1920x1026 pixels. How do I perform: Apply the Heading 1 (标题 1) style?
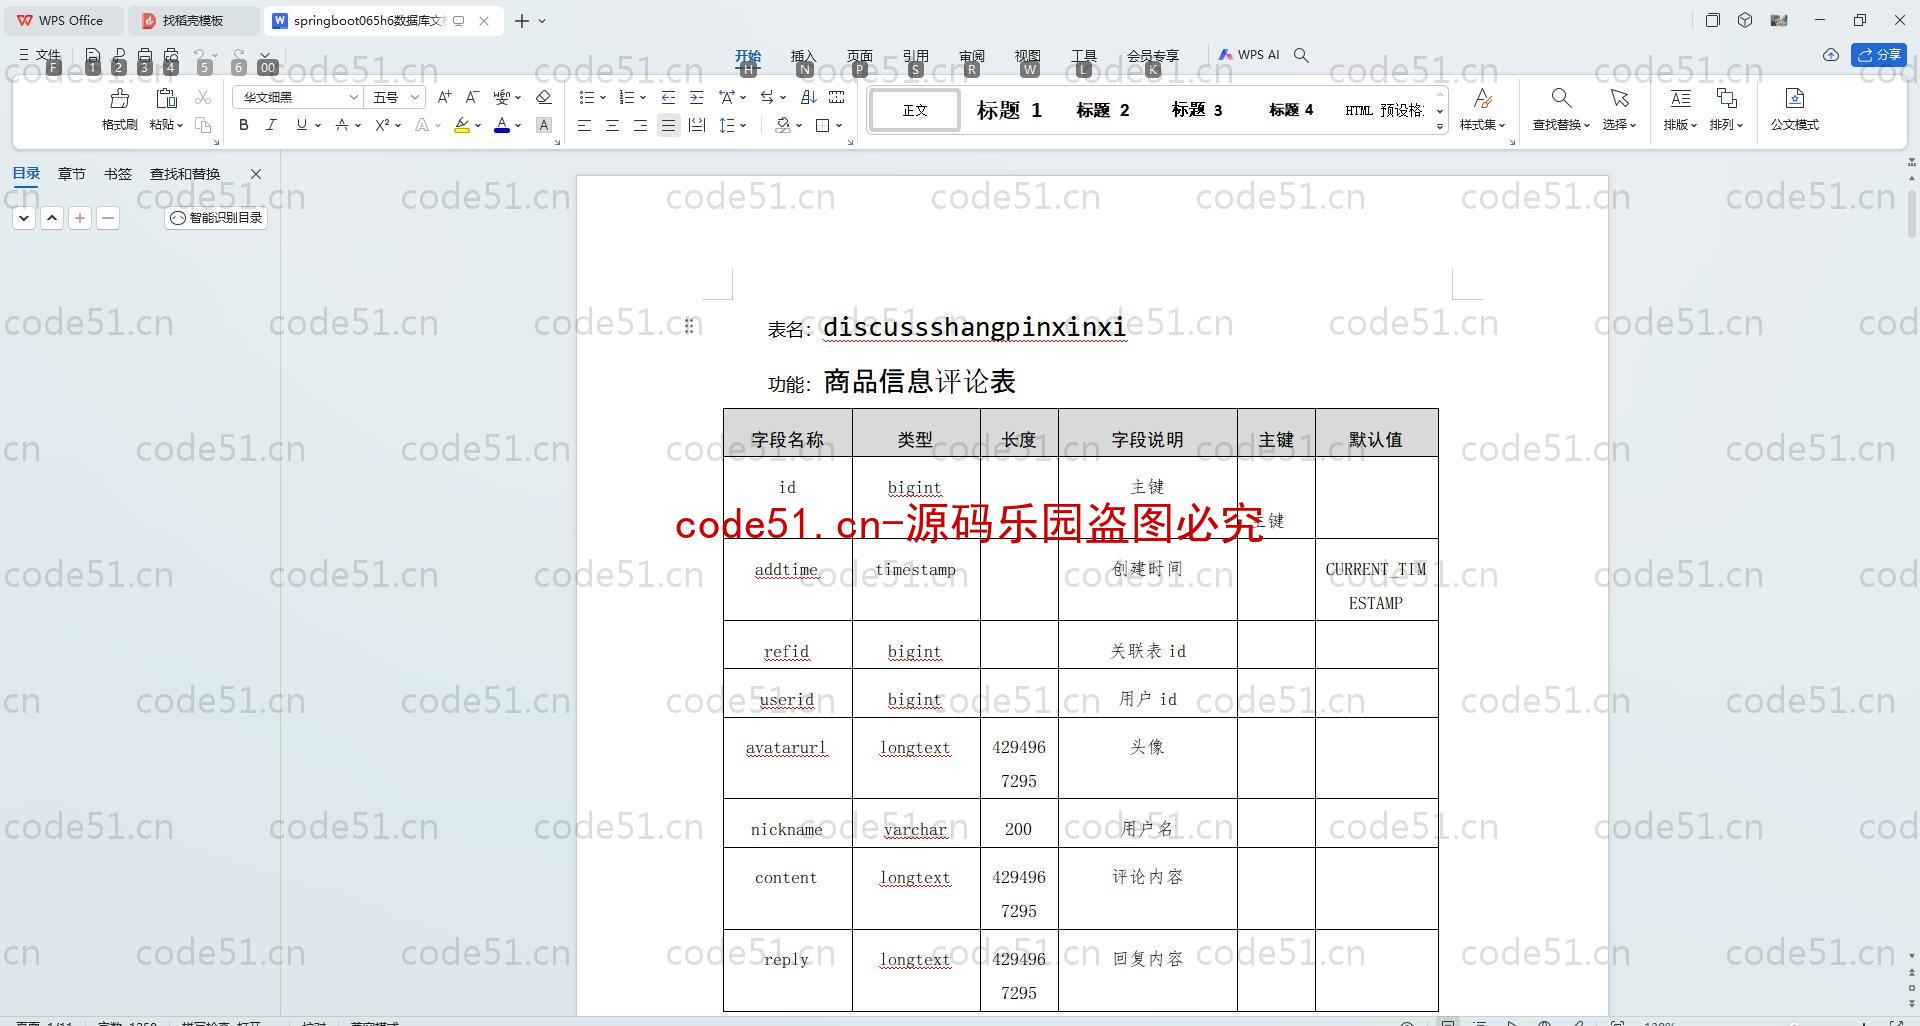pos(1009,110)
